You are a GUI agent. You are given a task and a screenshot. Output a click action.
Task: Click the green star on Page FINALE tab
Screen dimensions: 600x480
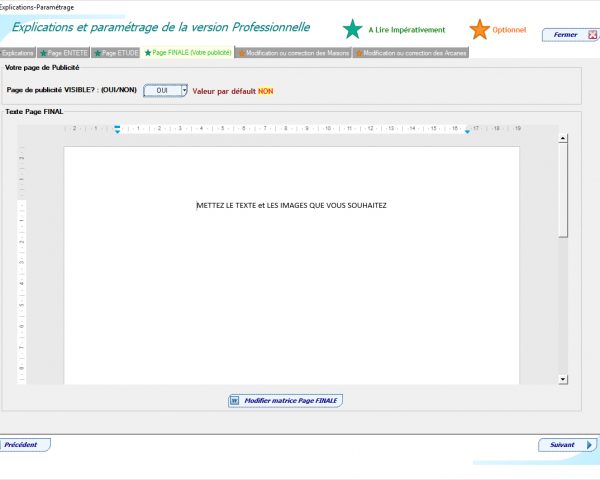148,53
